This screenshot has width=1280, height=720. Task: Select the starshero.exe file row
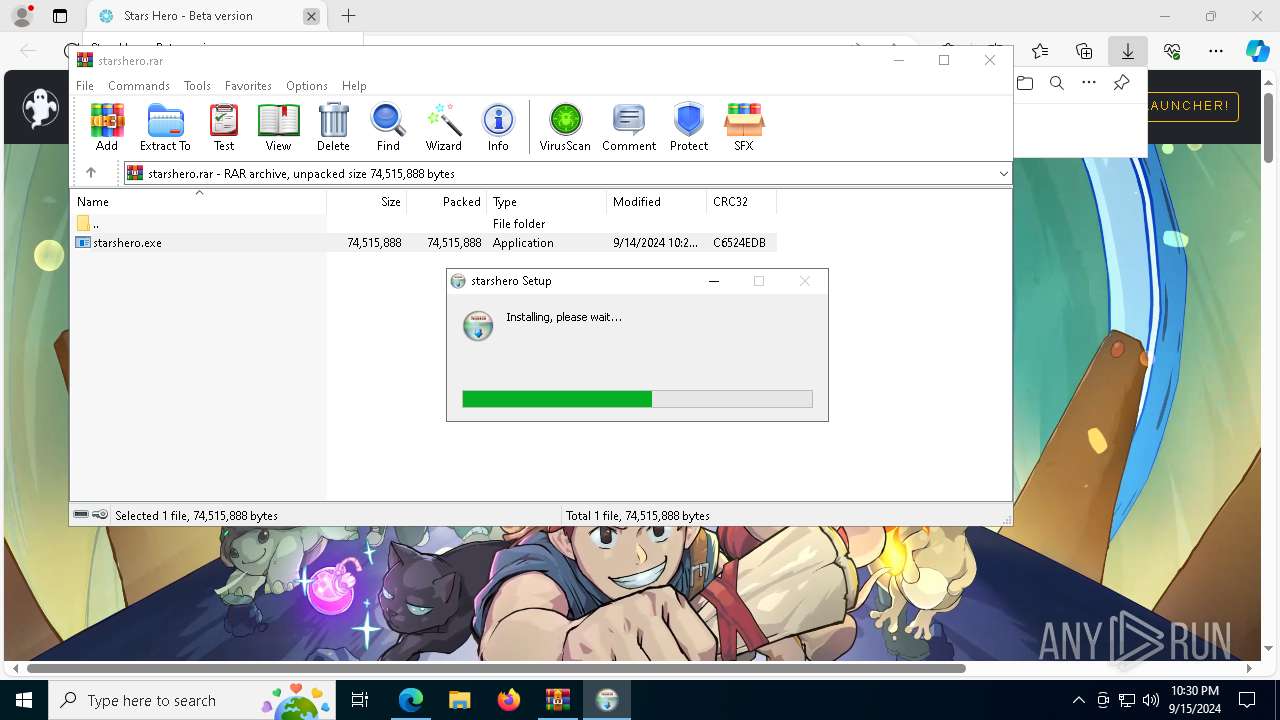click(424, 243)
